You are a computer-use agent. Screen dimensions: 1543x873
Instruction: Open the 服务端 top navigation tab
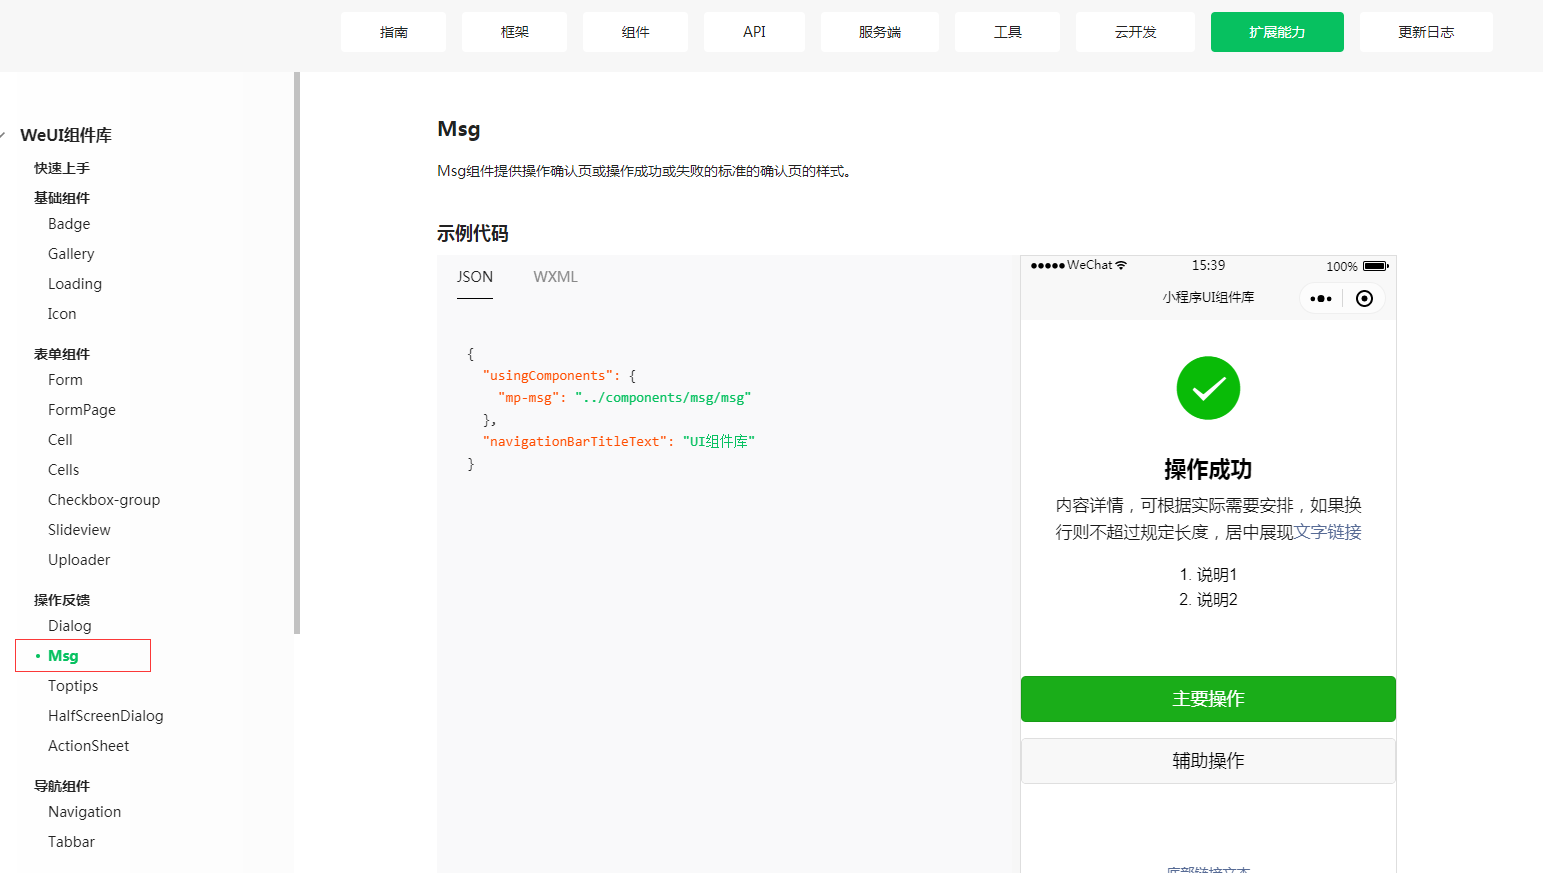(880, 32)
